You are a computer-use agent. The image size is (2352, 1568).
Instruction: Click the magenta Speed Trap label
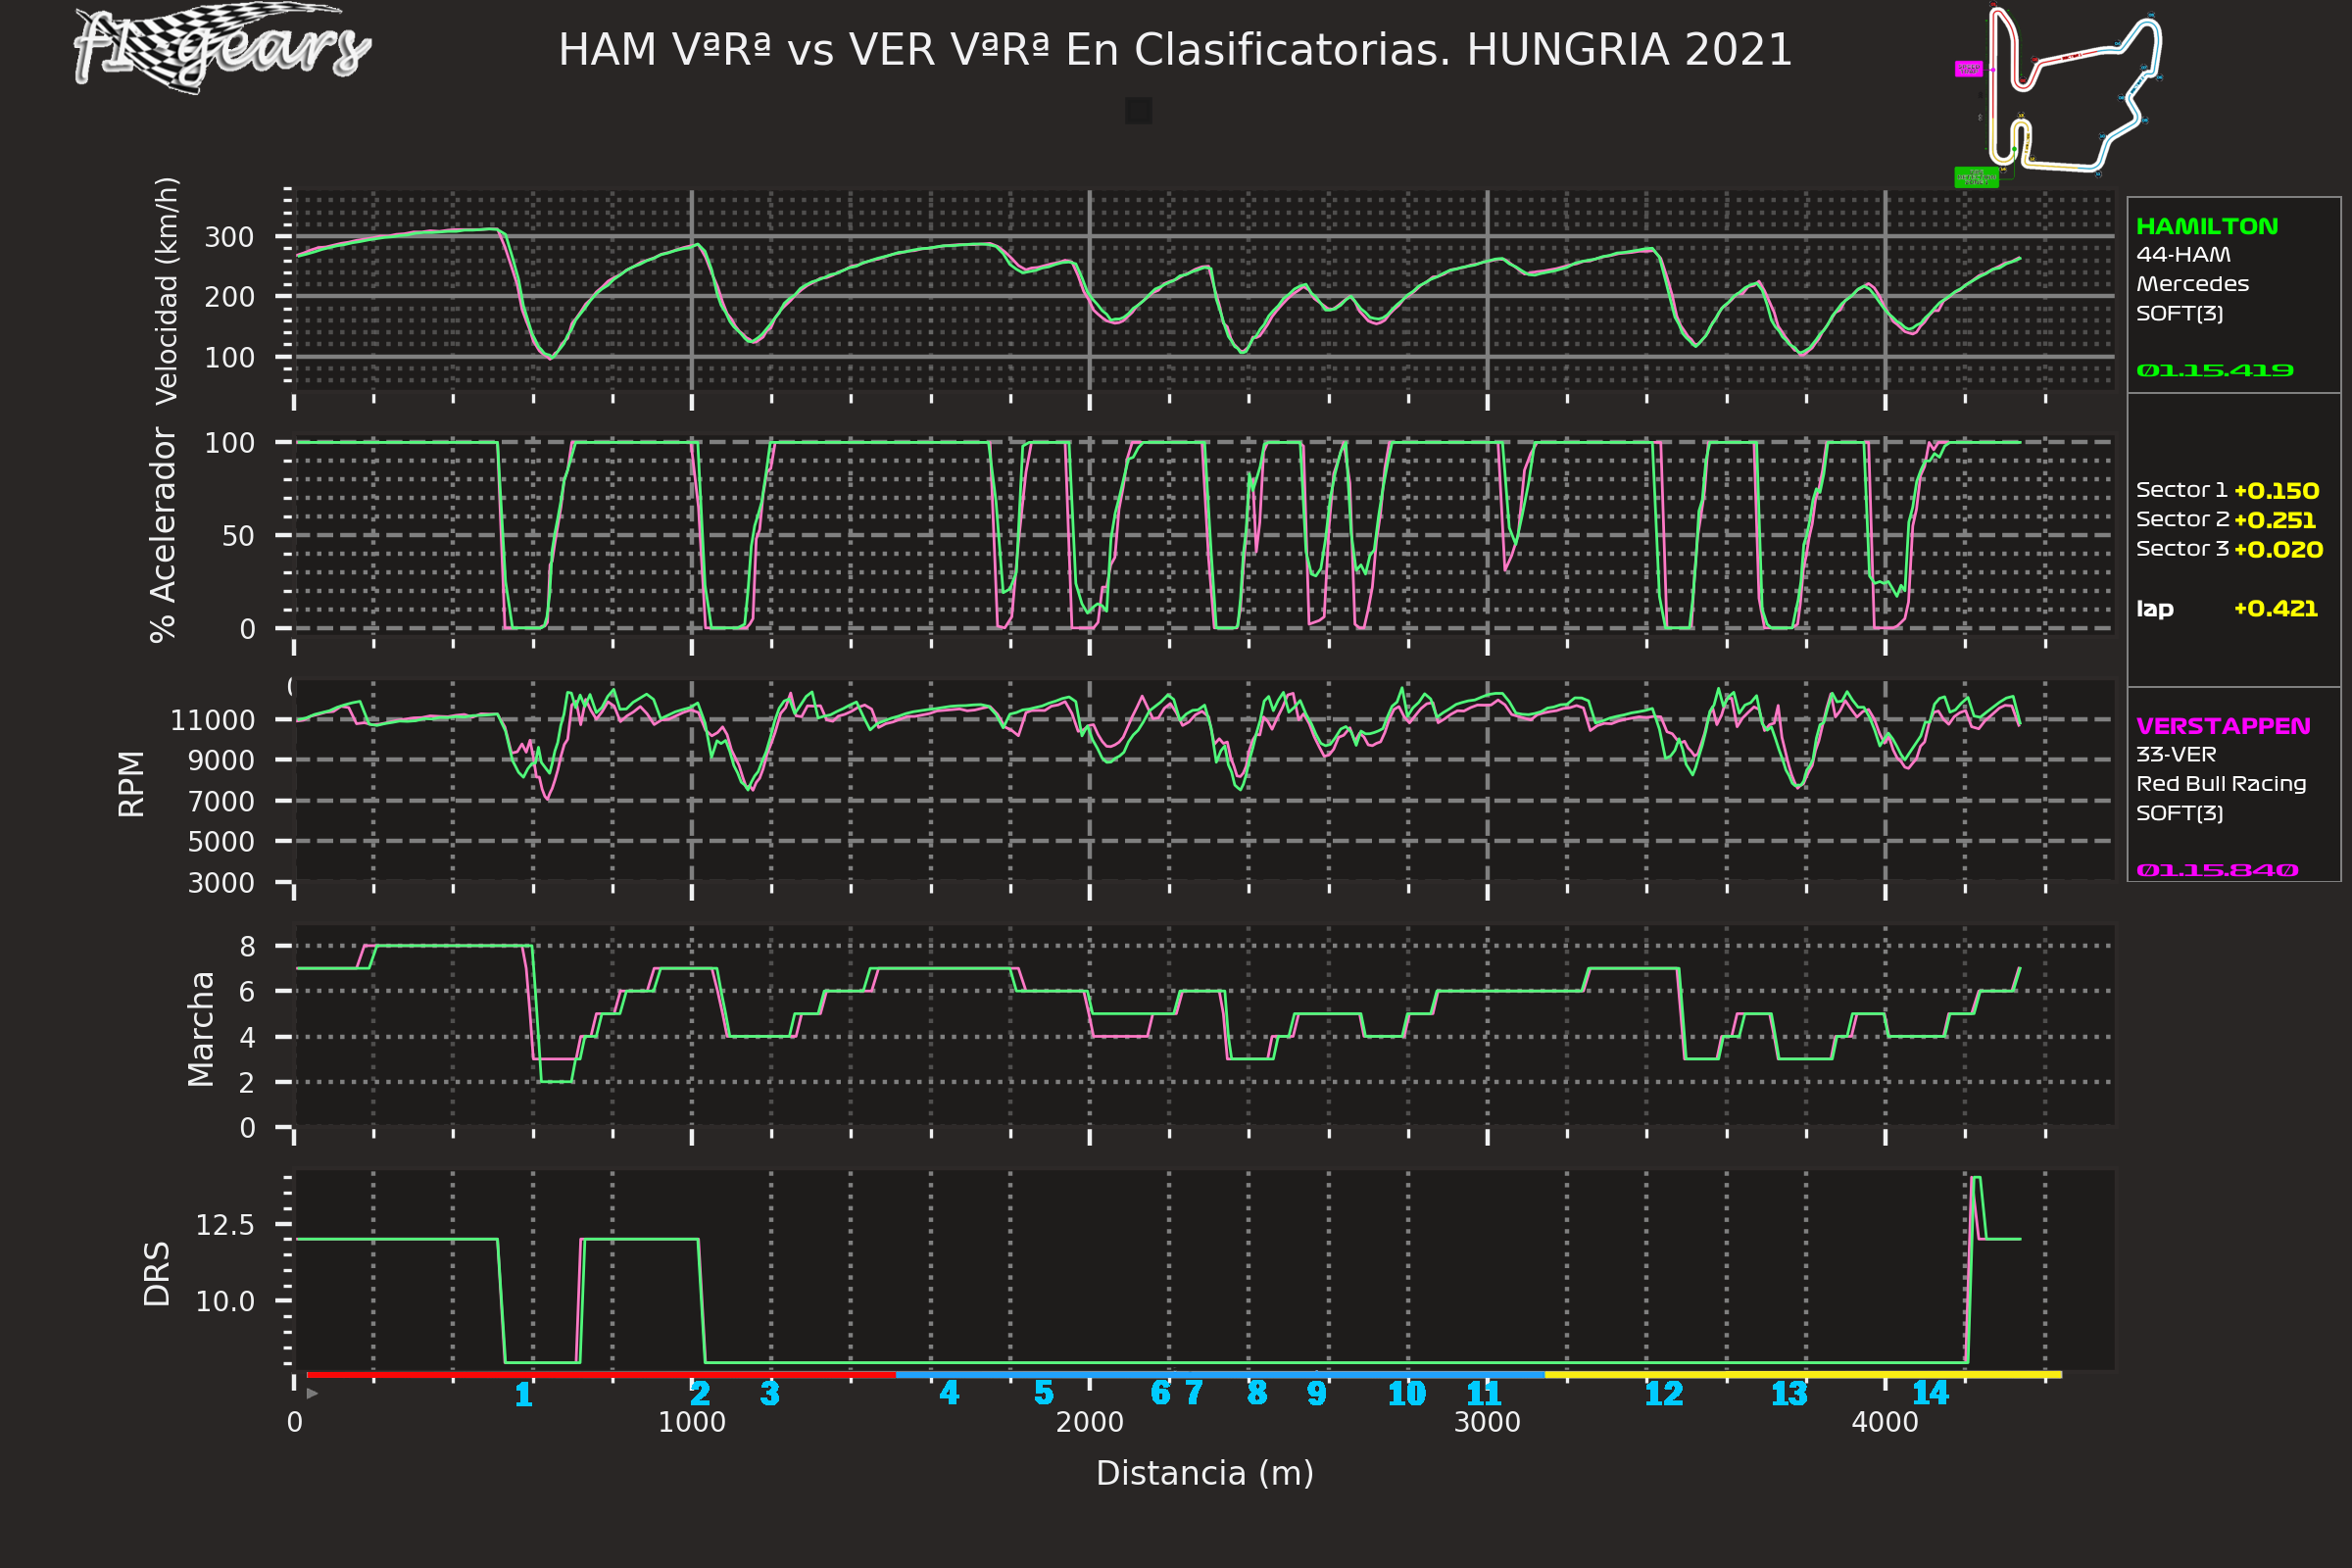pos(1968,69)
